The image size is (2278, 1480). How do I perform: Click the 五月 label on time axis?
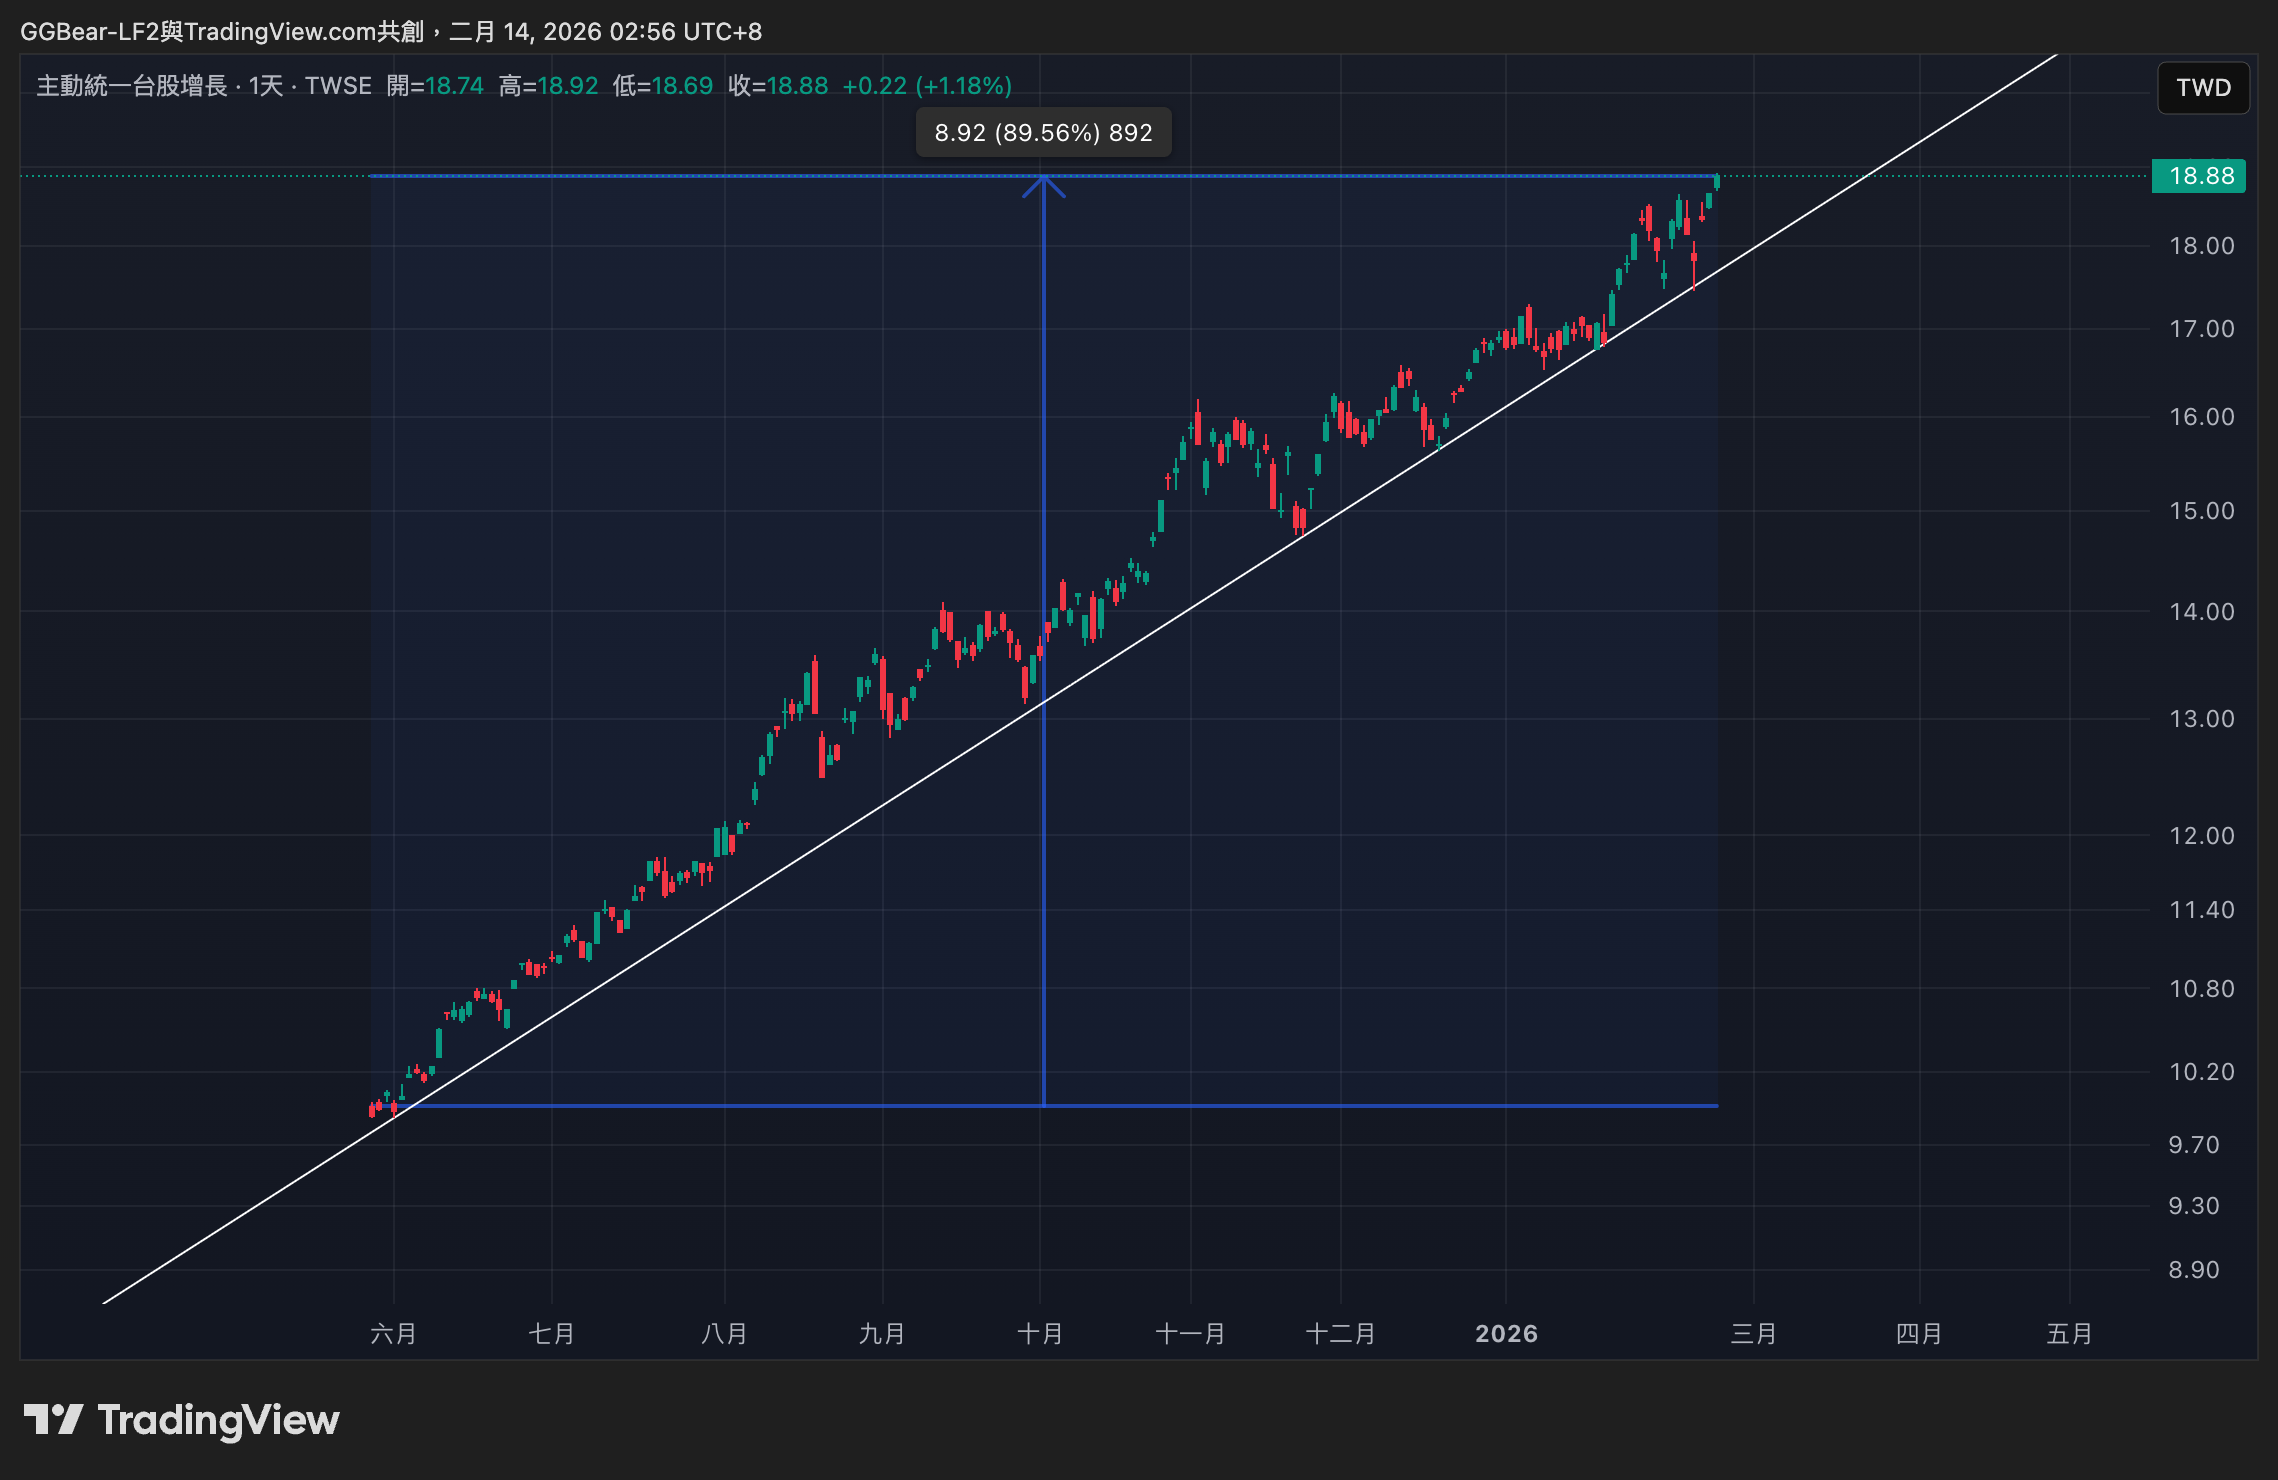2069,1333
